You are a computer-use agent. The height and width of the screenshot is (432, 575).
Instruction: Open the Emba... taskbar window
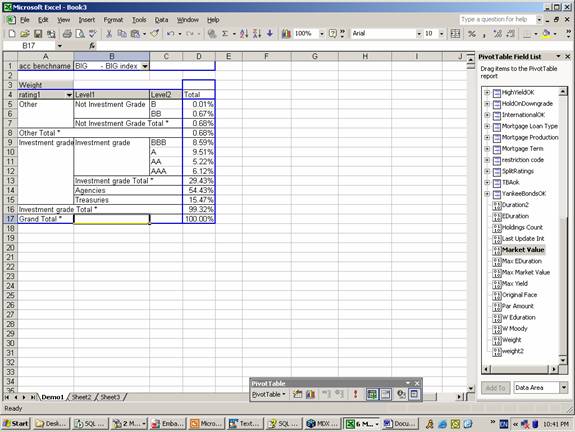tap(168, 424)
